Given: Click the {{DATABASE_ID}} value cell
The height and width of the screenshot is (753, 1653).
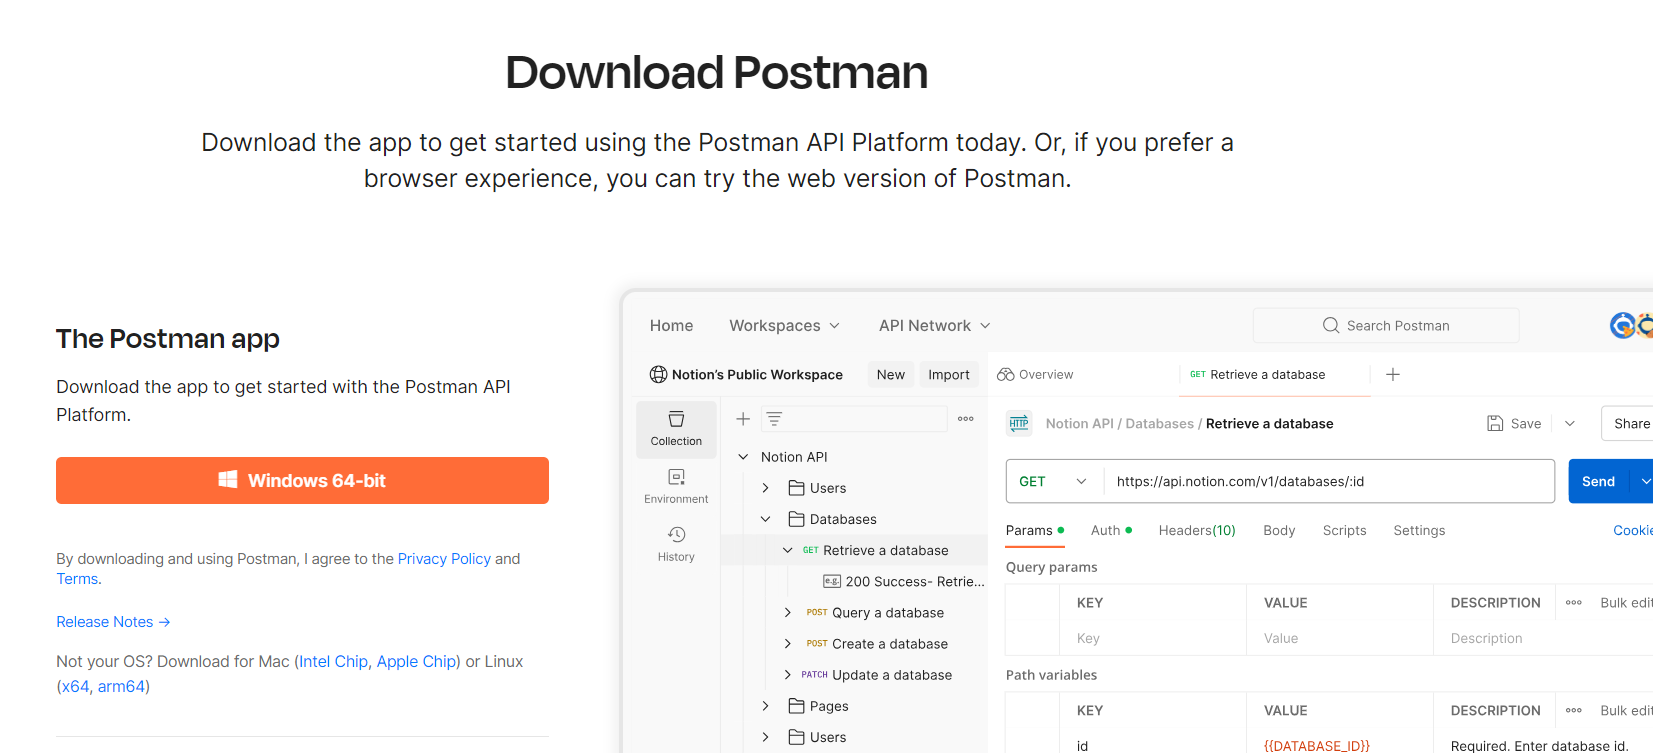Looking at the screenshot, I should tap(1317, 746).
